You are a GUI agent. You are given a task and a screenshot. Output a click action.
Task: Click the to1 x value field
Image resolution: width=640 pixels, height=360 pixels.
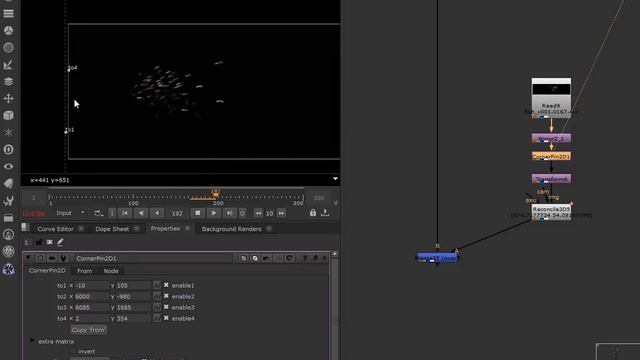(x=91, y=285)
